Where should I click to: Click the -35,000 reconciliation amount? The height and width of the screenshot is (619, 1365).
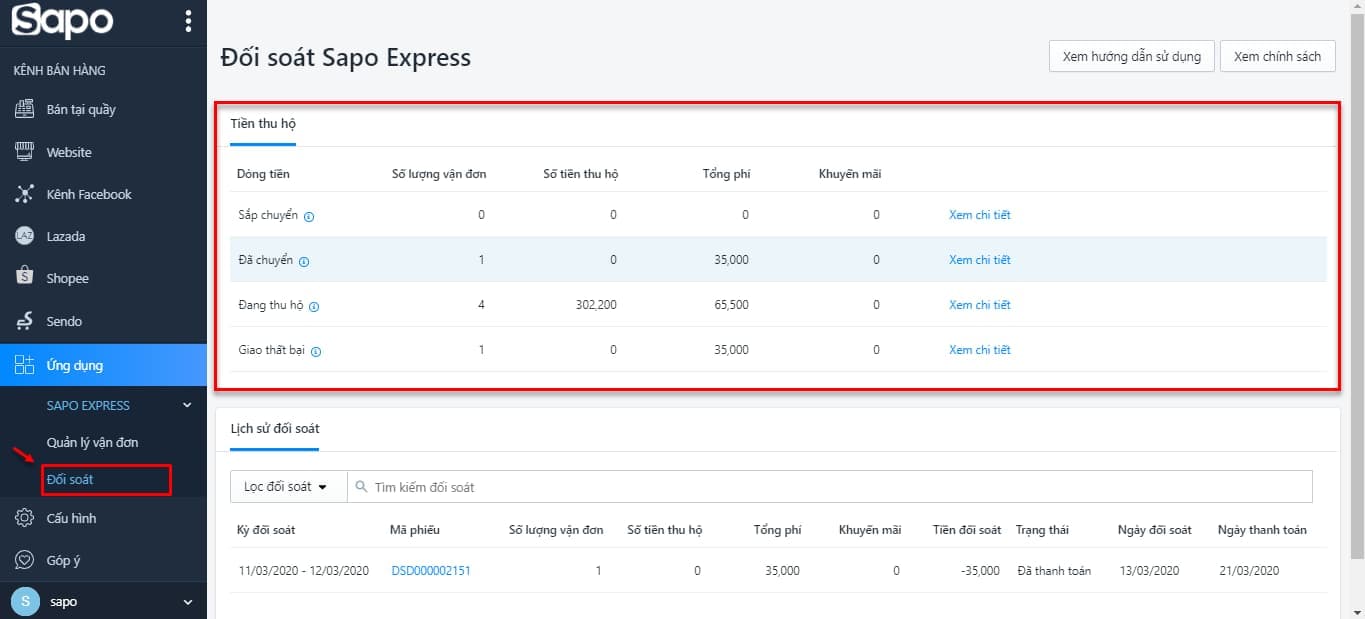coord(980,571)
